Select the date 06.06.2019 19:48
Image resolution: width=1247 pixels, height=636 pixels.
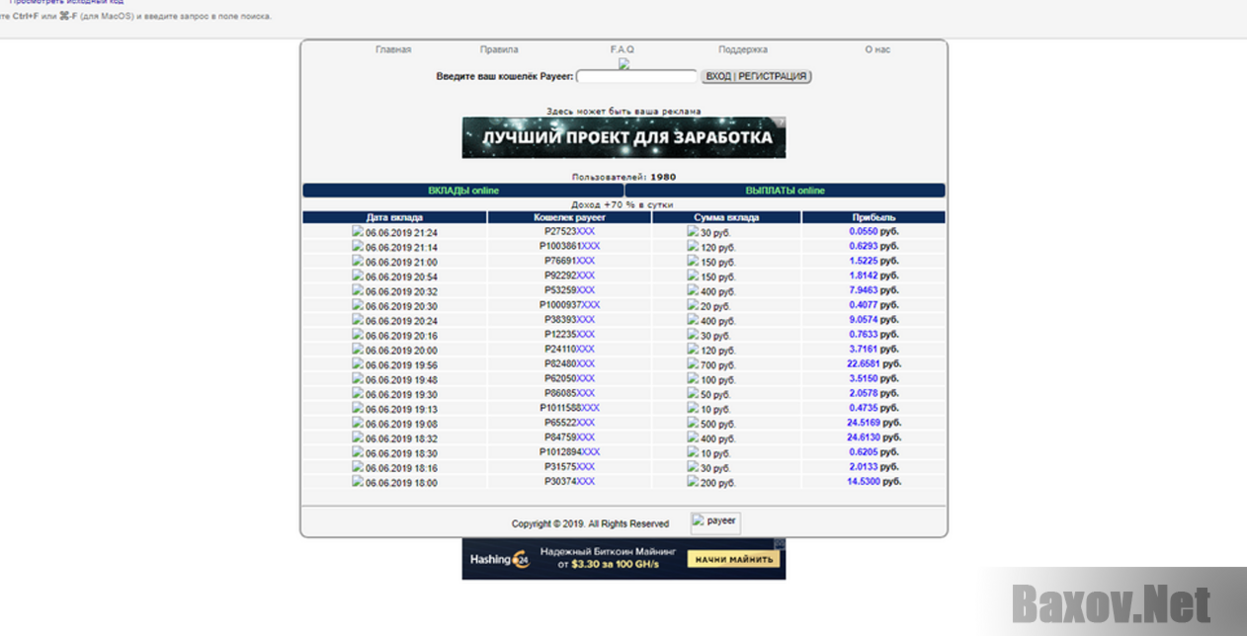pos(401,380)
